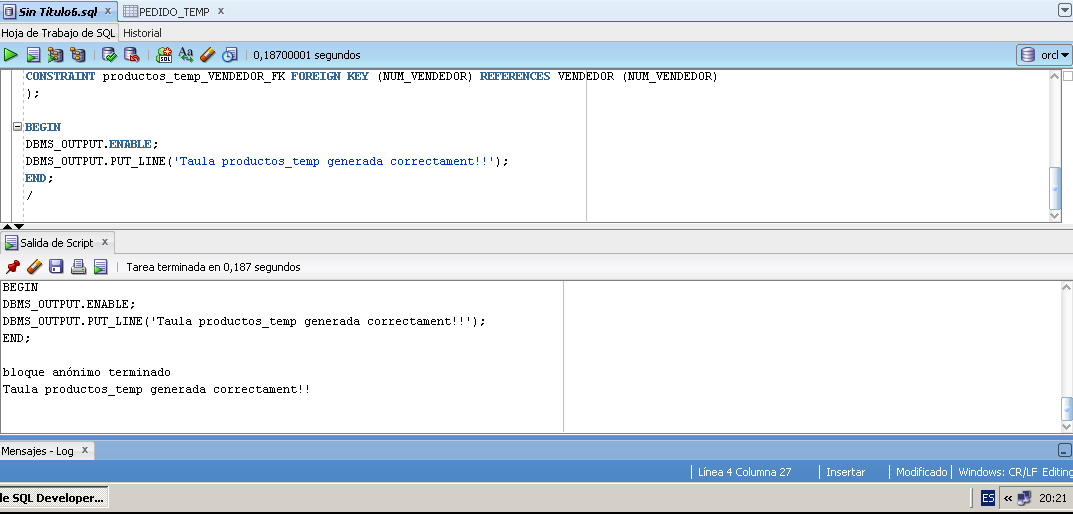Image resolution: width=1073 pixels, height=514 pixels.
Task: Open the editor tab list dropdown arrow
Action: 1065,10
